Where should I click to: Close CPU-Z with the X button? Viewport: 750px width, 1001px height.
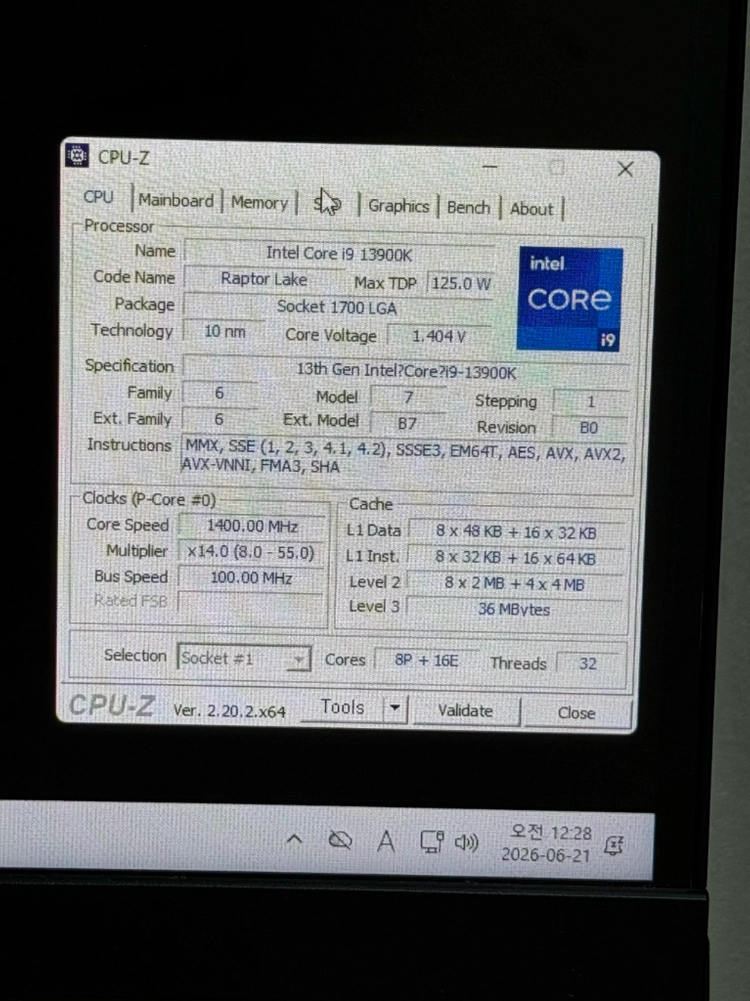click(625, 169)
